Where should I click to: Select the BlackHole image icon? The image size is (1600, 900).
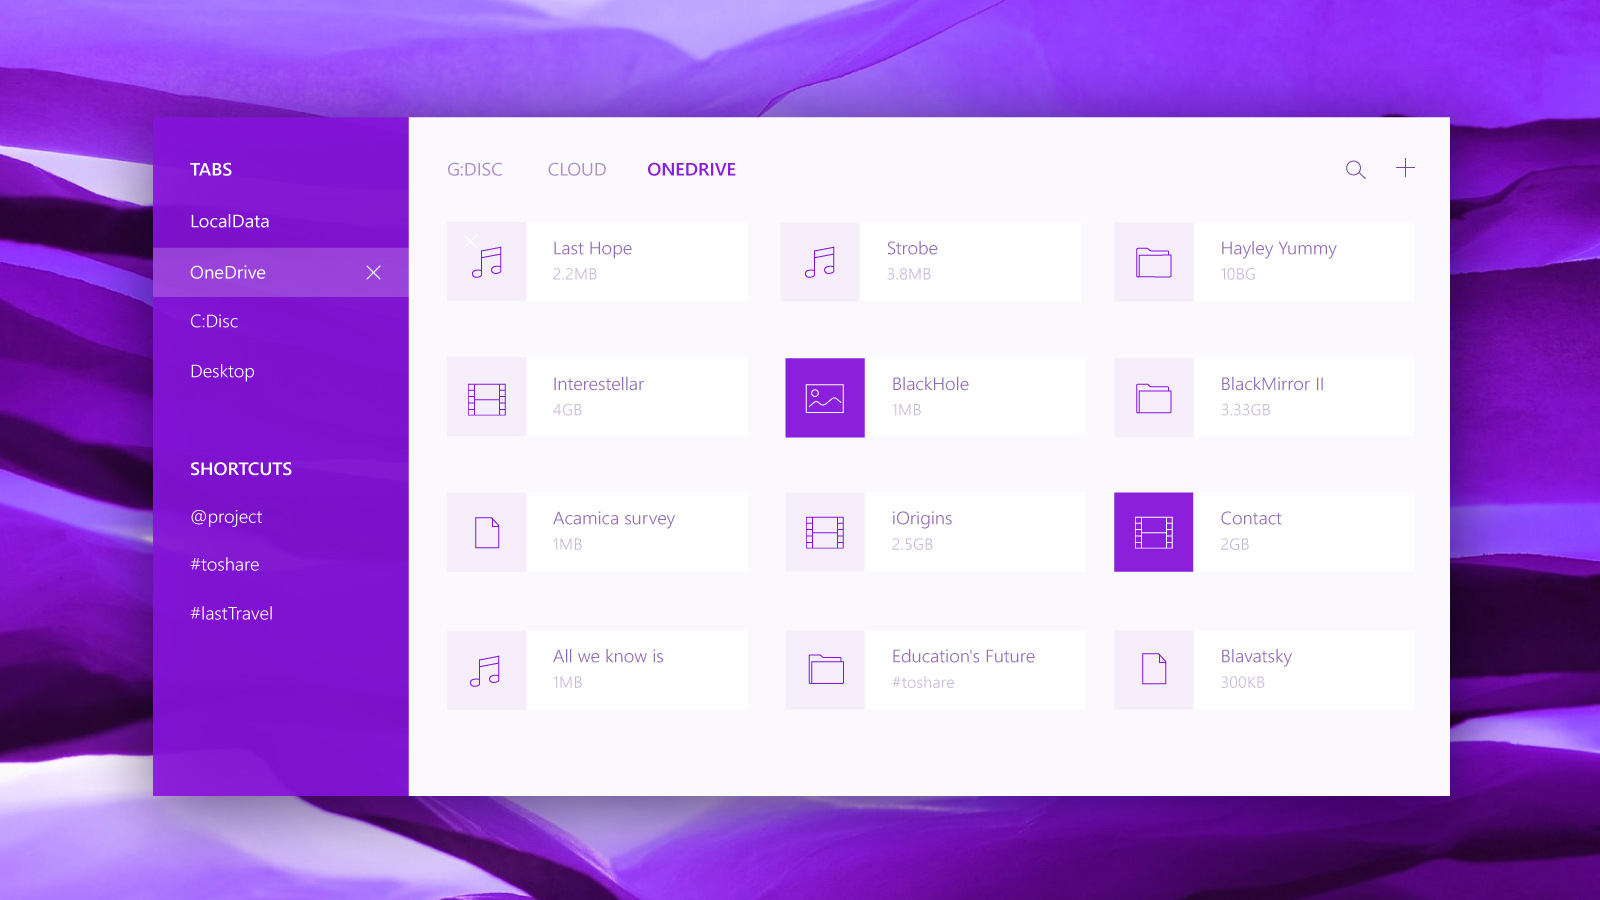pyautogui.click(x=825, y=398)
